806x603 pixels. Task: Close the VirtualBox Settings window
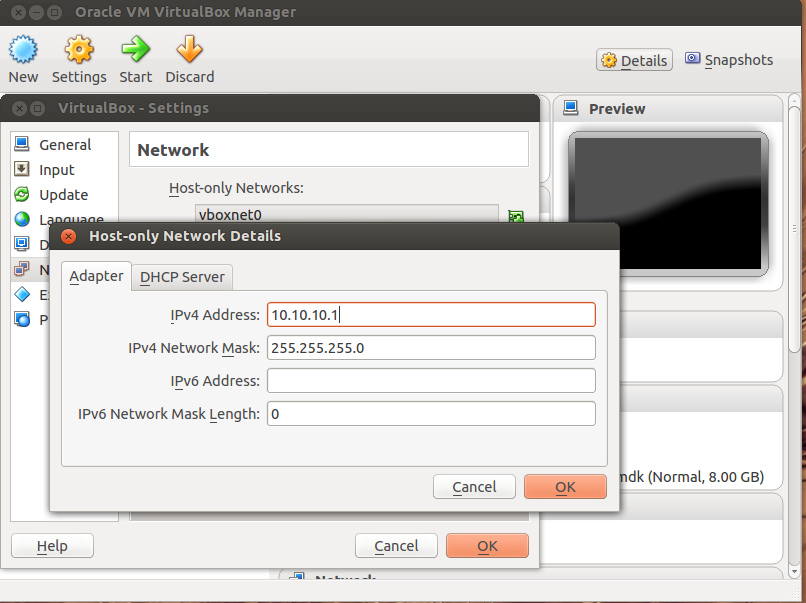point(20,108)
